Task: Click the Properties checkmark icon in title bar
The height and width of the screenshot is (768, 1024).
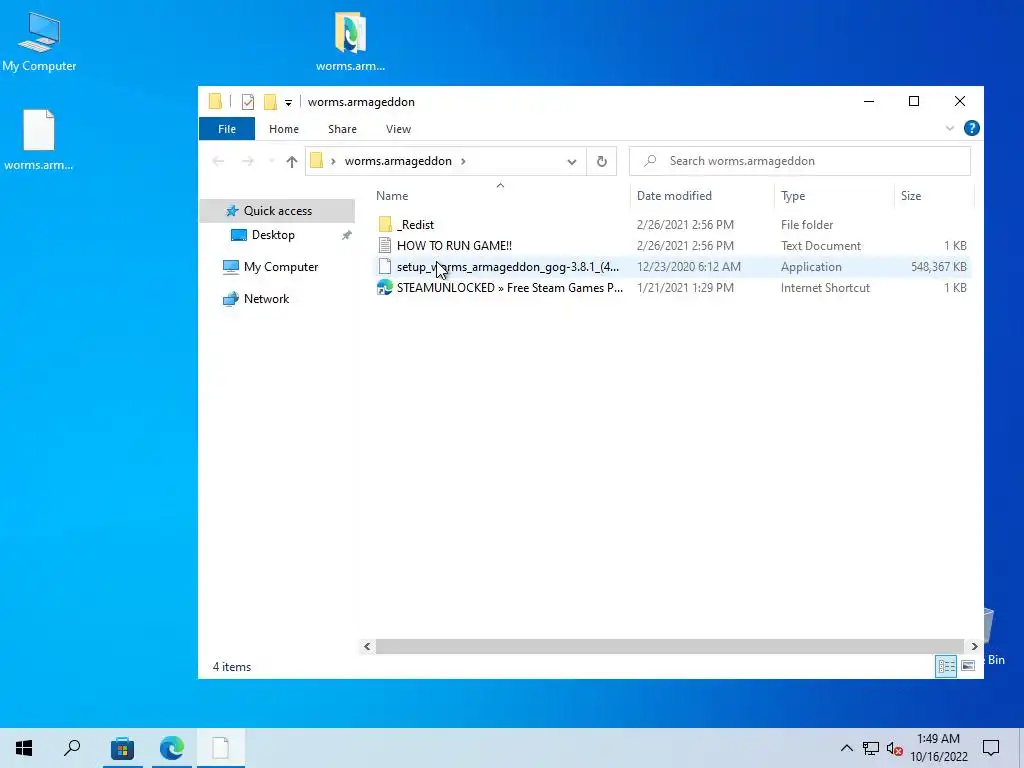Action: (248, 102)
